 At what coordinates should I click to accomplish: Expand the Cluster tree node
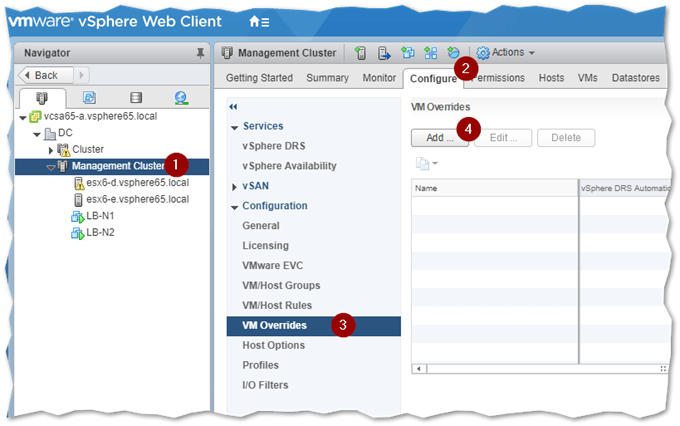click(x=51, y=150)
